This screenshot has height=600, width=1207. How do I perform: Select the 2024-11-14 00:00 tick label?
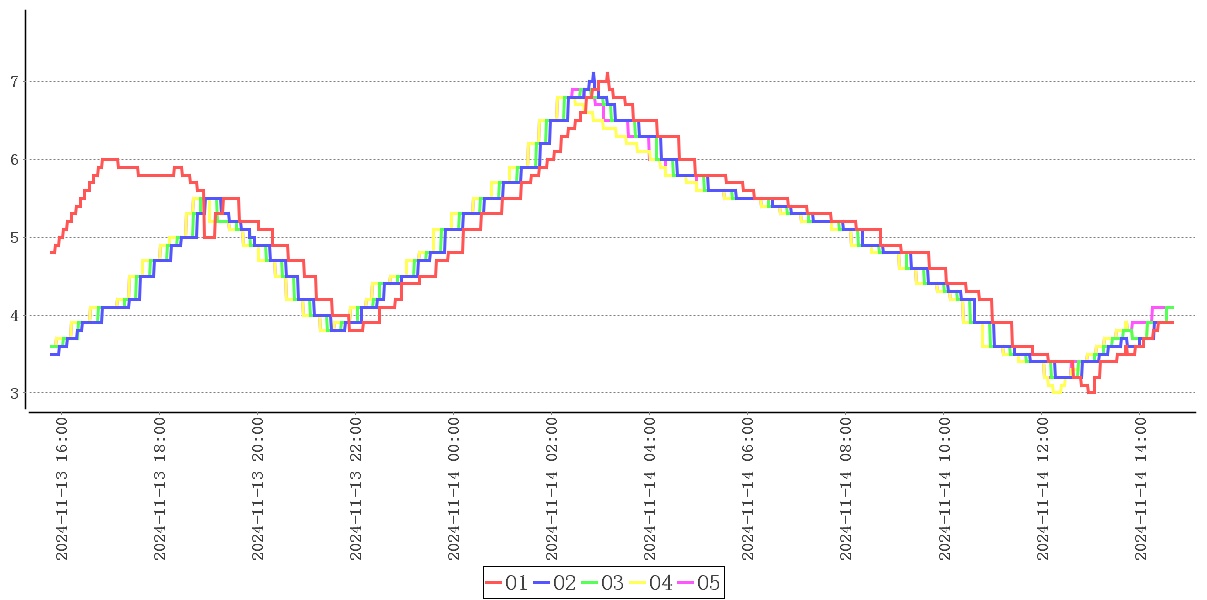[455, 489]
